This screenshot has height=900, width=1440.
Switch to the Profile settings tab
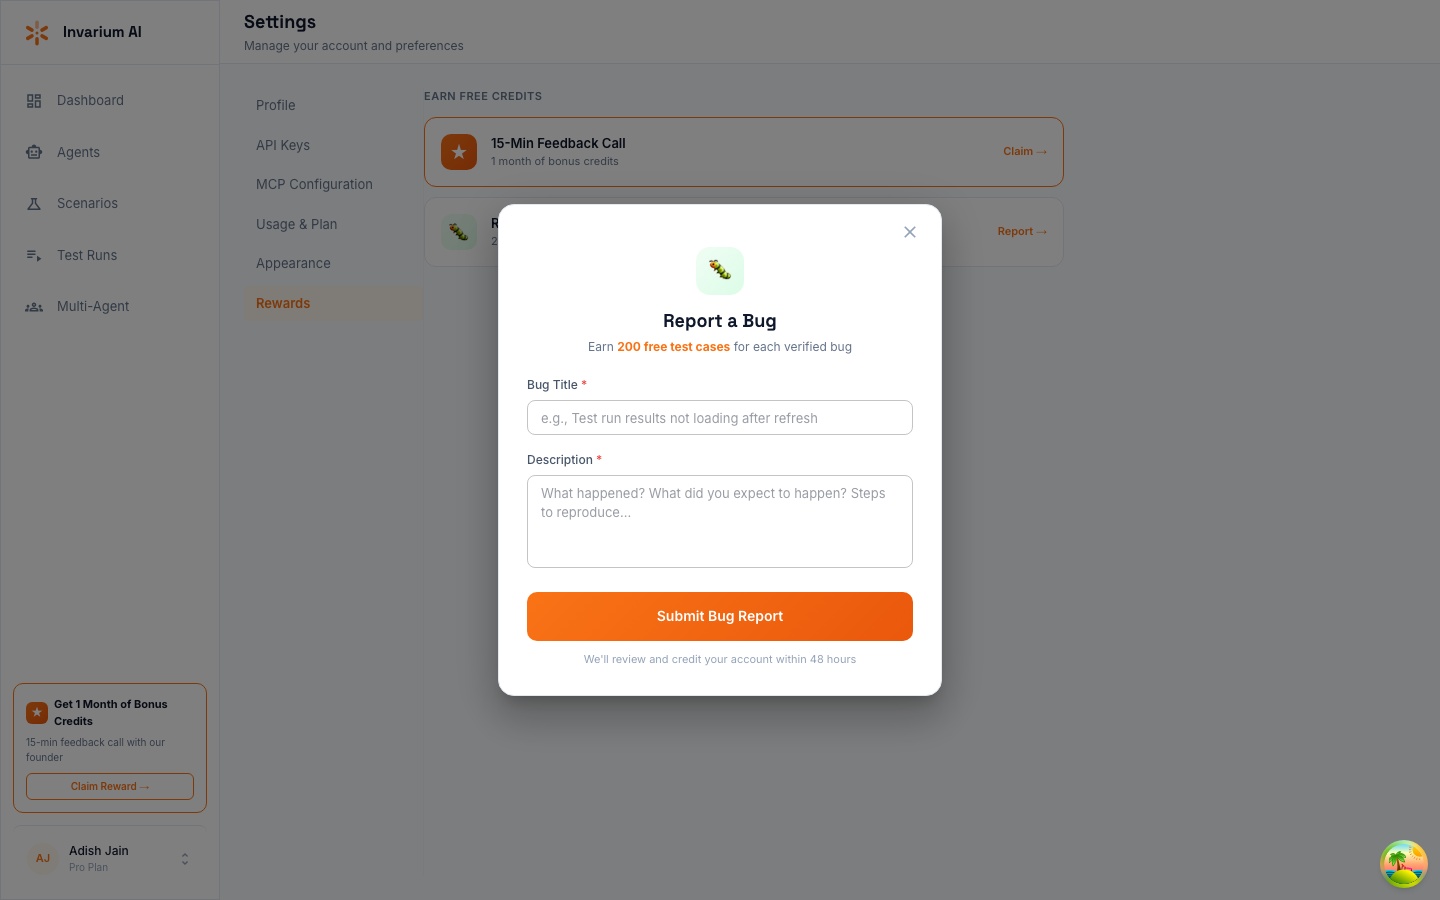[275, 105]
